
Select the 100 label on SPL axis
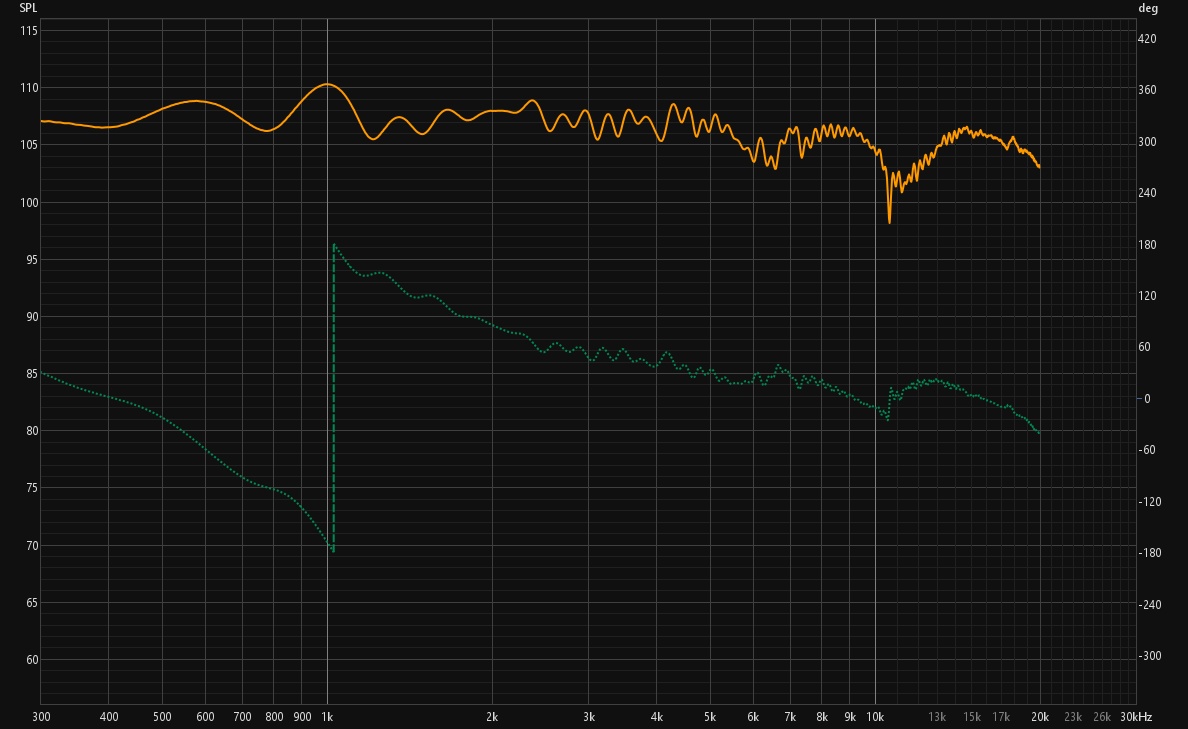[x=29, y=202]
